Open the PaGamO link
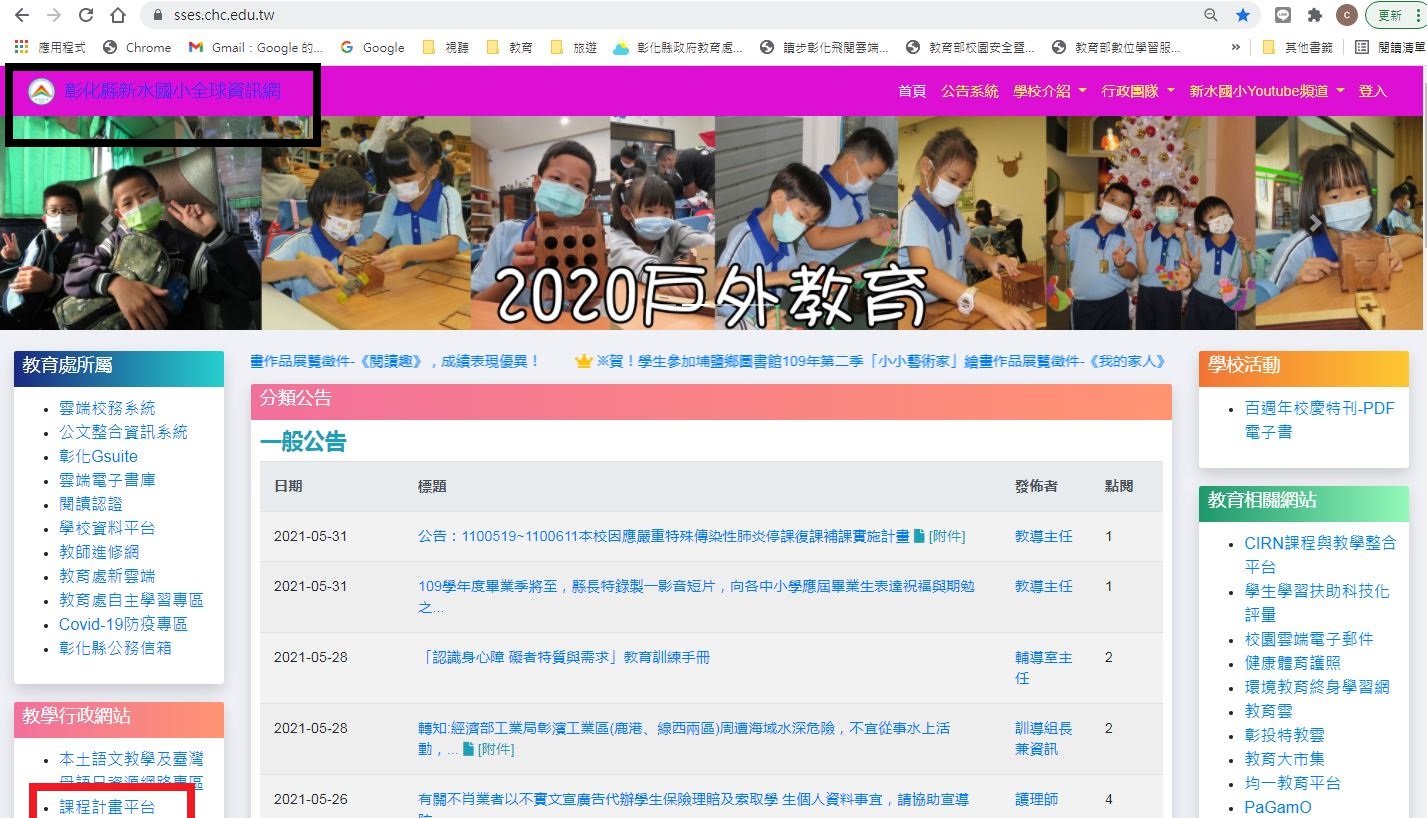Screen dimensions: 1427x818 pyautogui.click(x=1277, y=807)
